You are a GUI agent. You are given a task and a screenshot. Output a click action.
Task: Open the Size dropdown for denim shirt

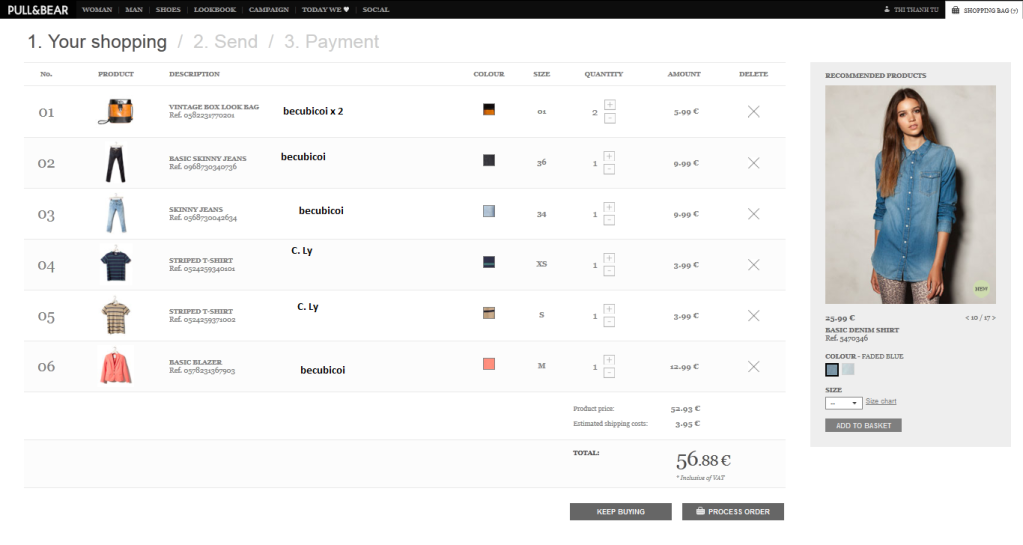point(843,403)
